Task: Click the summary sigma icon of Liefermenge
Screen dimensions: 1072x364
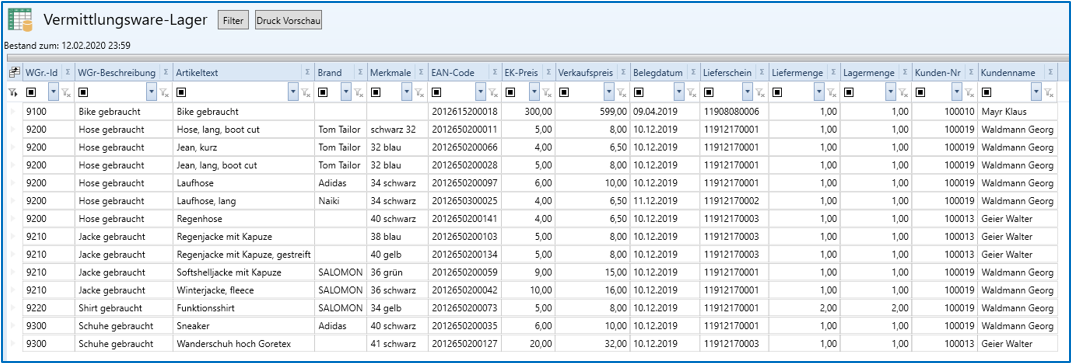Action: click(832, 73)
